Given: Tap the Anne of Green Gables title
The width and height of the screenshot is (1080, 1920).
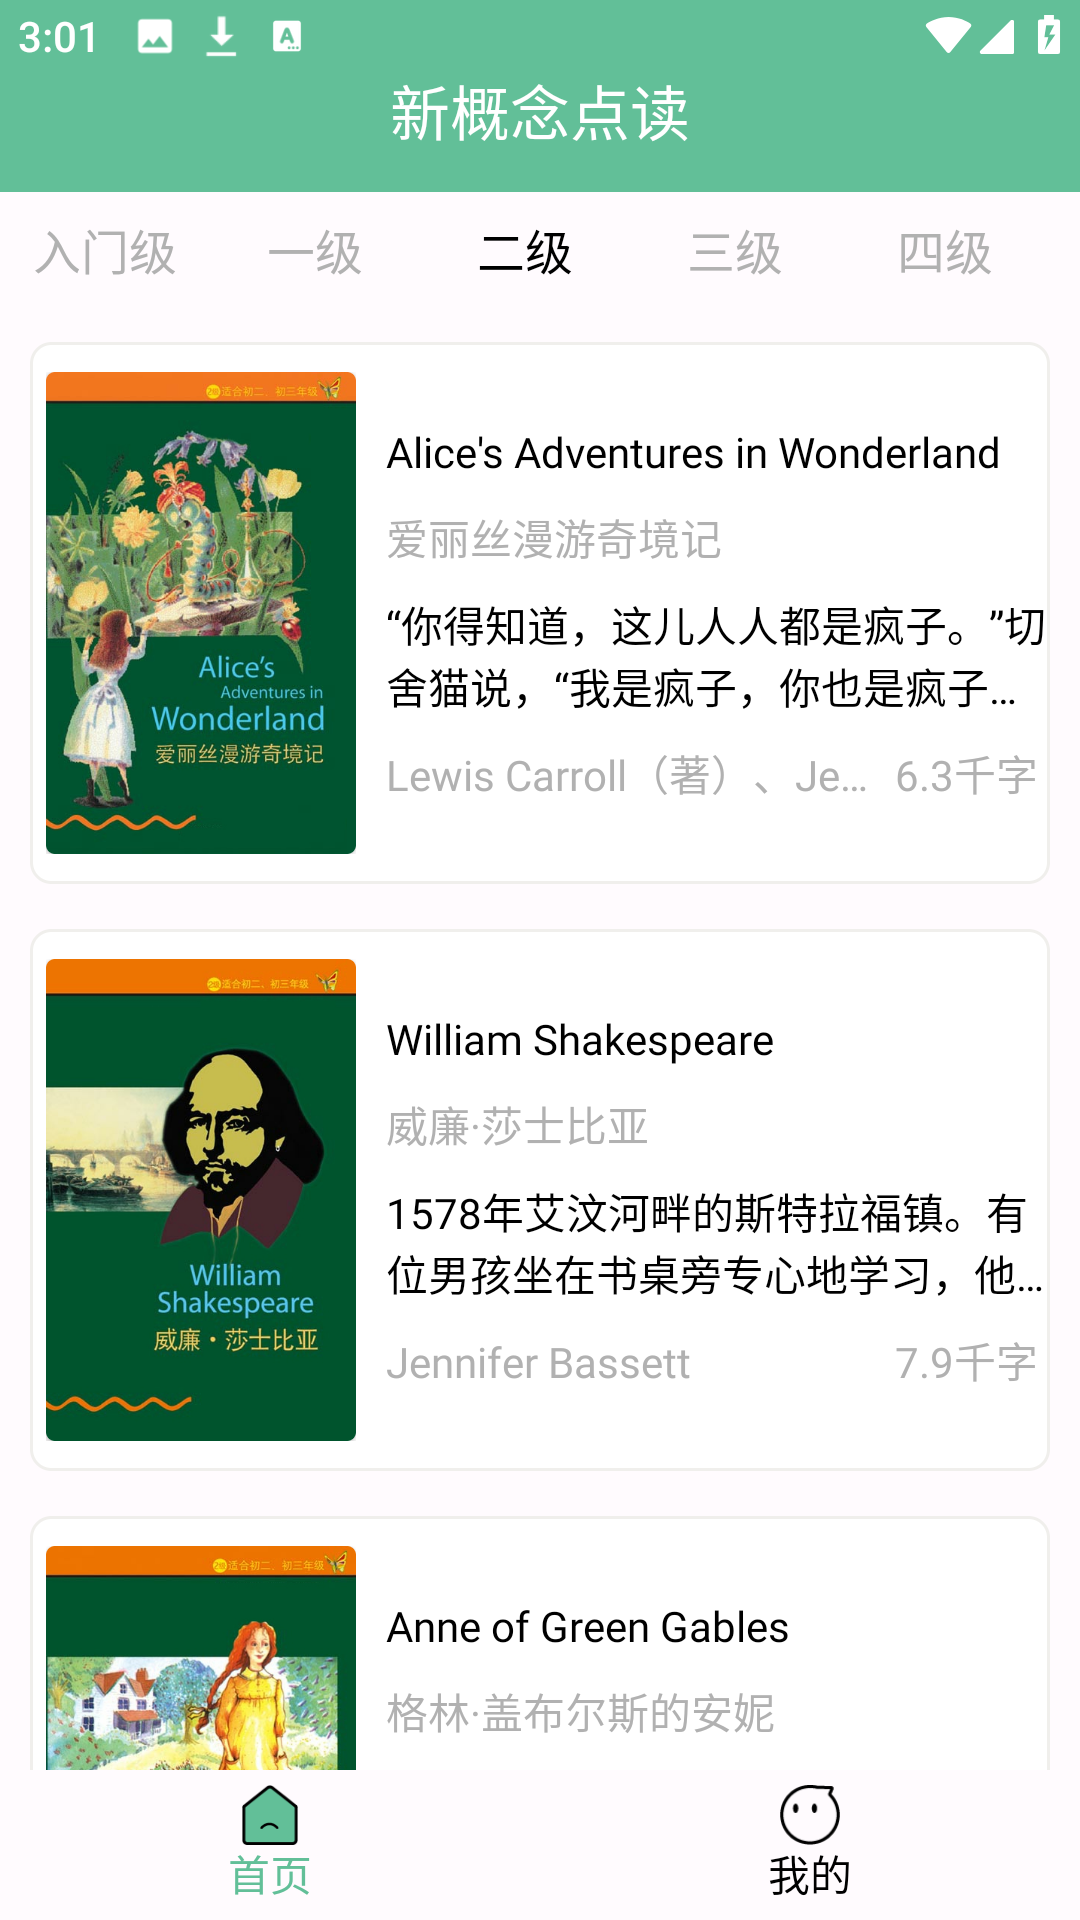Looking at the screenshot, I should [x=588, y=1628].
